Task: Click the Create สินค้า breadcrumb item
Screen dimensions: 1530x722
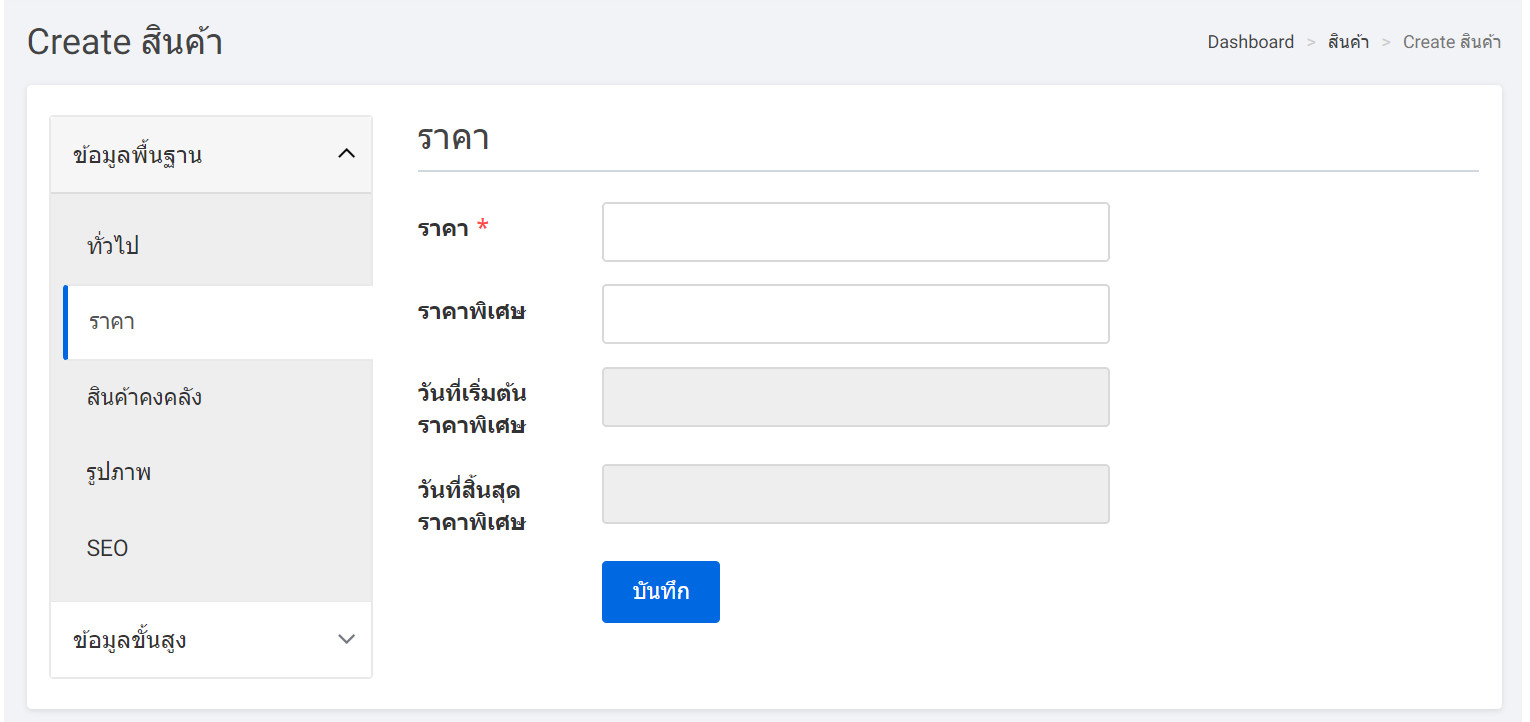Action: click(1452, 42)
